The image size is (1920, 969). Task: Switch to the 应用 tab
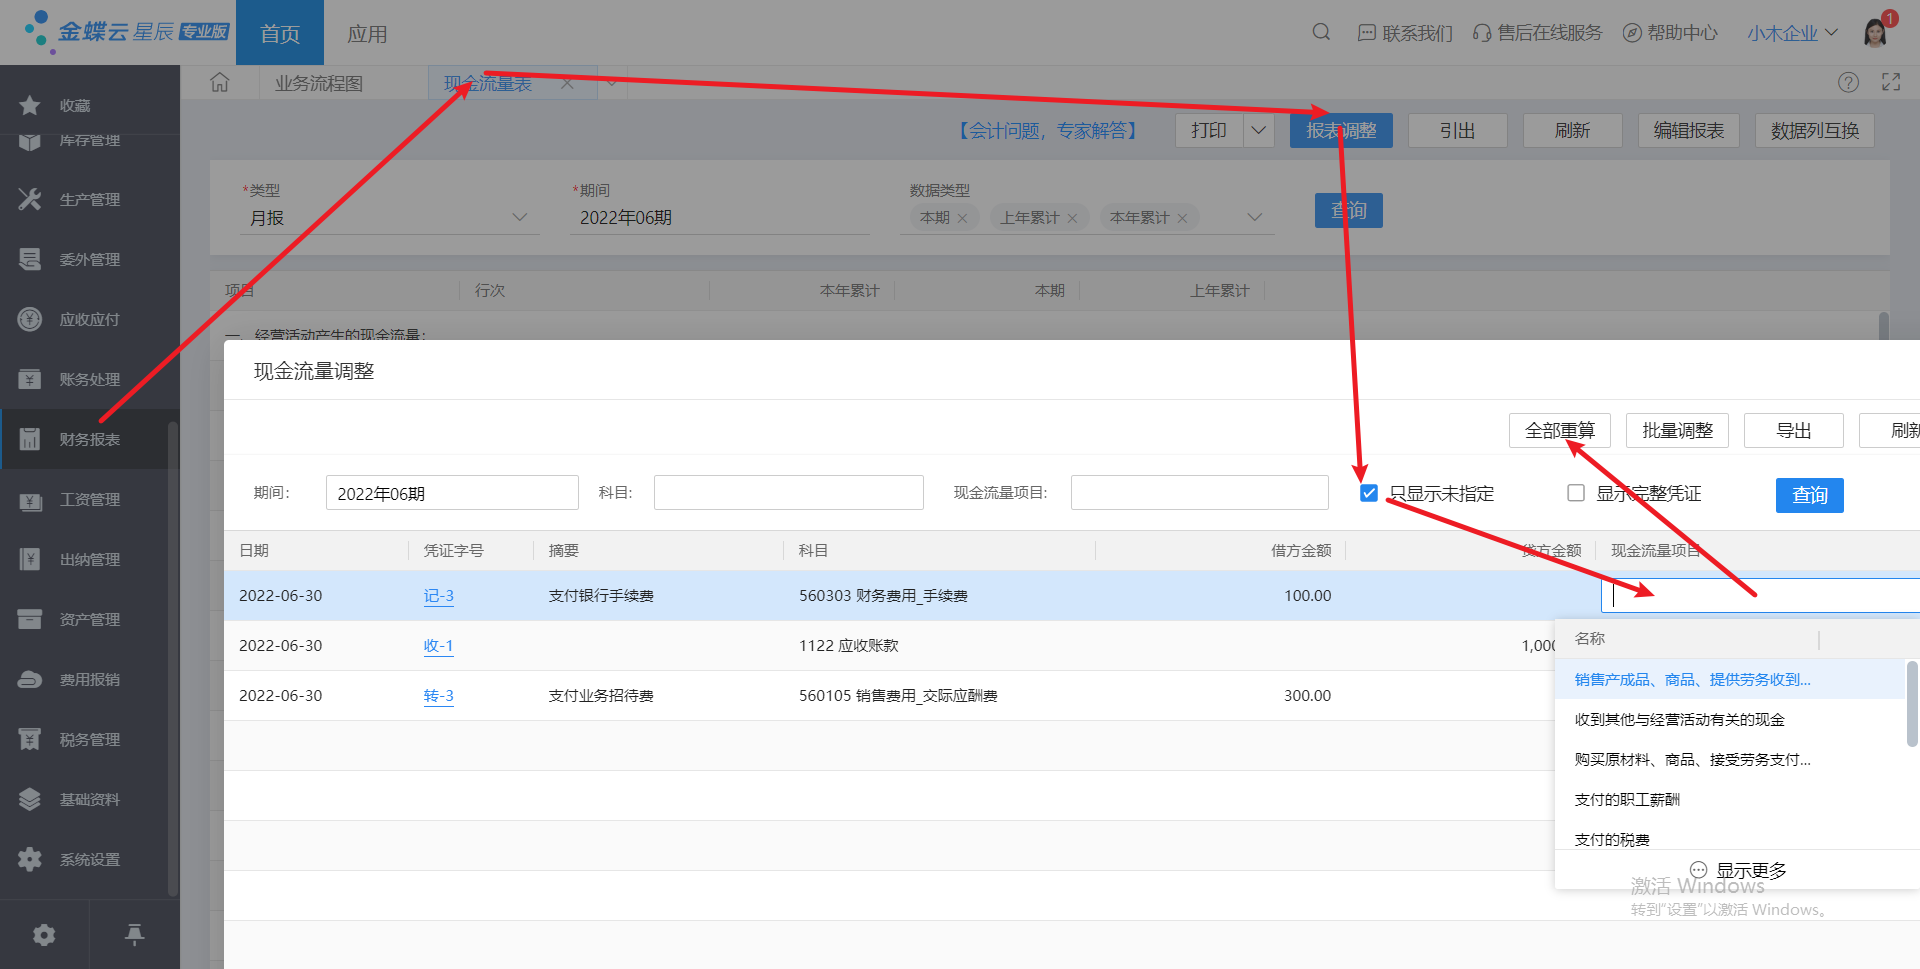pyautogui.click(x=367, y=33)
